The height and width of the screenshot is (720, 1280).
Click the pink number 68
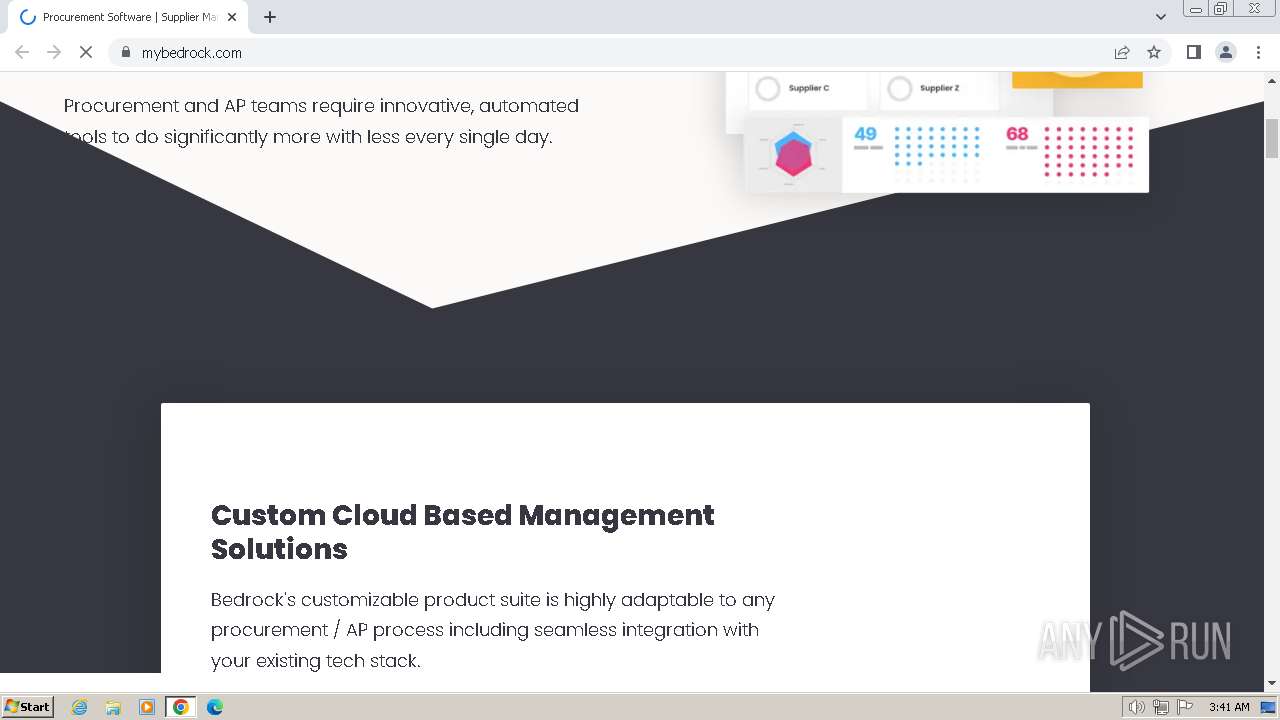[x=1017, y=134]
